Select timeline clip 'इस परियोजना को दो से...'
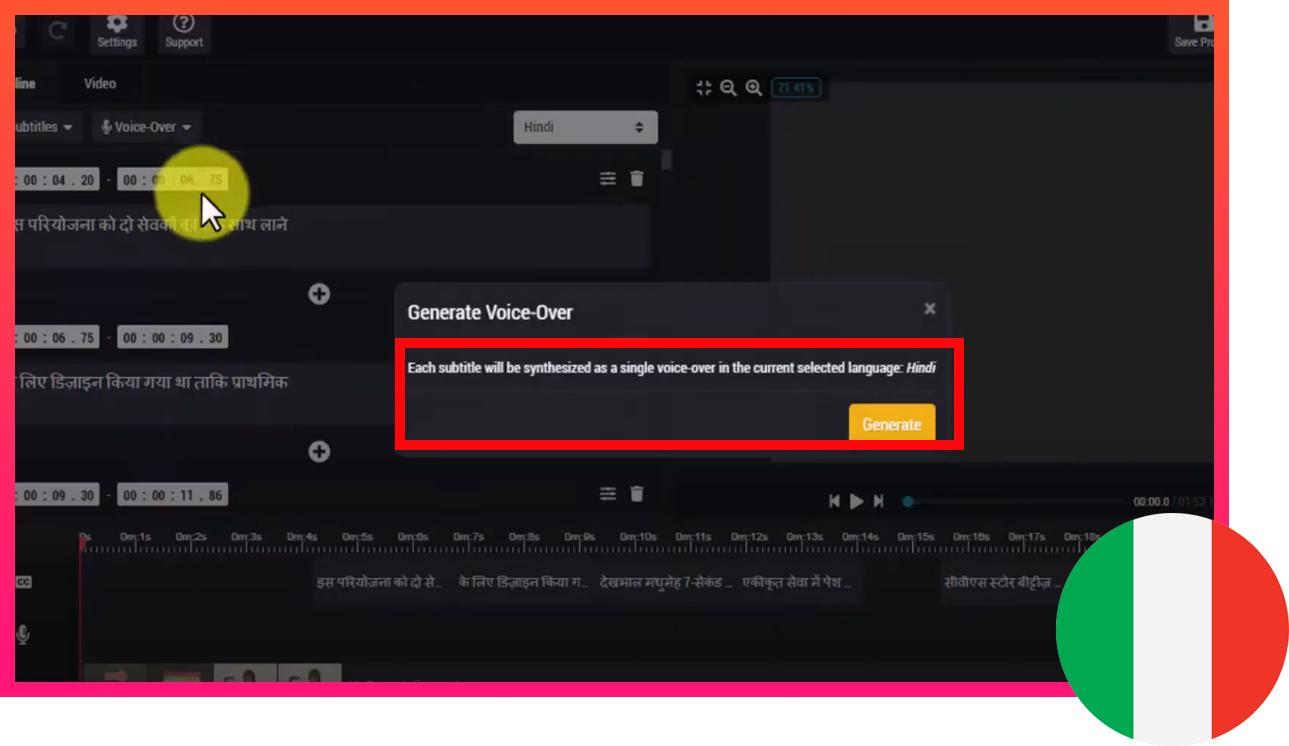Screen dimensions: 1289x746 [379, 582]
